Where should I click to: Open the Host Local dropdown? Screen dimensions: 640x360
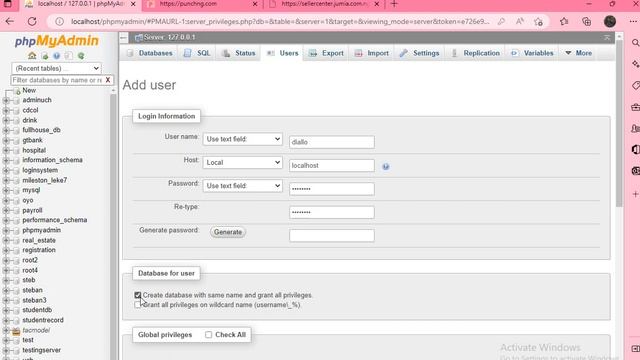click(242, 162)
